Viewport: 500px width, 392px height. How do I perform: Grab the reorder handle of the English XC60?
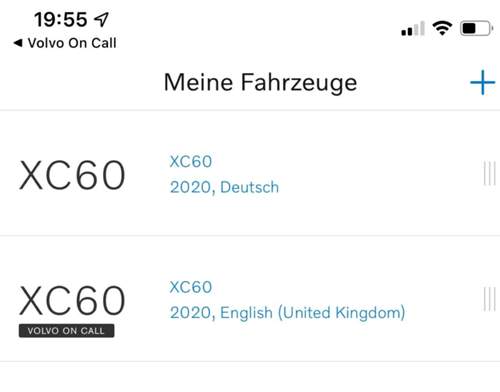click(489, 299)
